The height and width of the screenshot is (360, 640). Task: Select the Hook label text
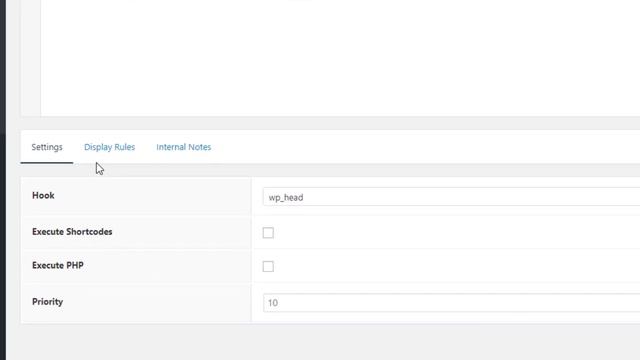(43, 196)
